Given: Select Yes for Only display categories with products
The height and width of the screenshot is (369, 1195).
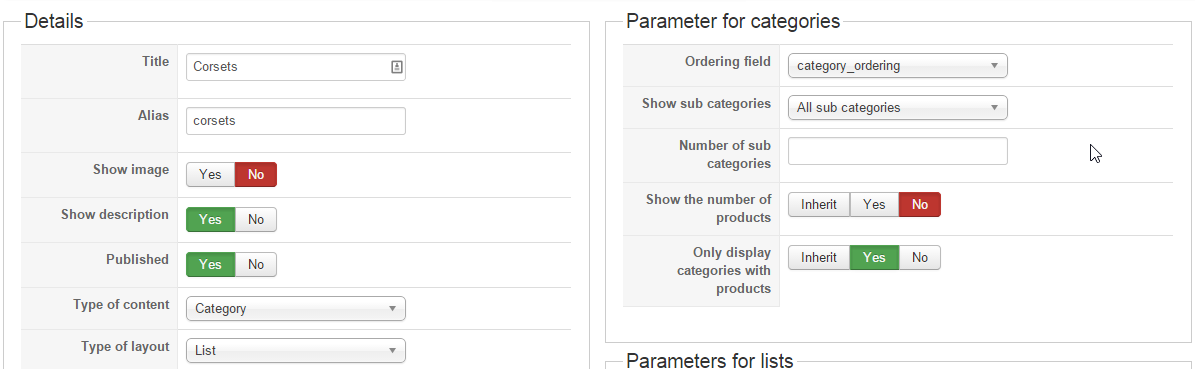Looking at the screenshot, I should pos(874,258).
